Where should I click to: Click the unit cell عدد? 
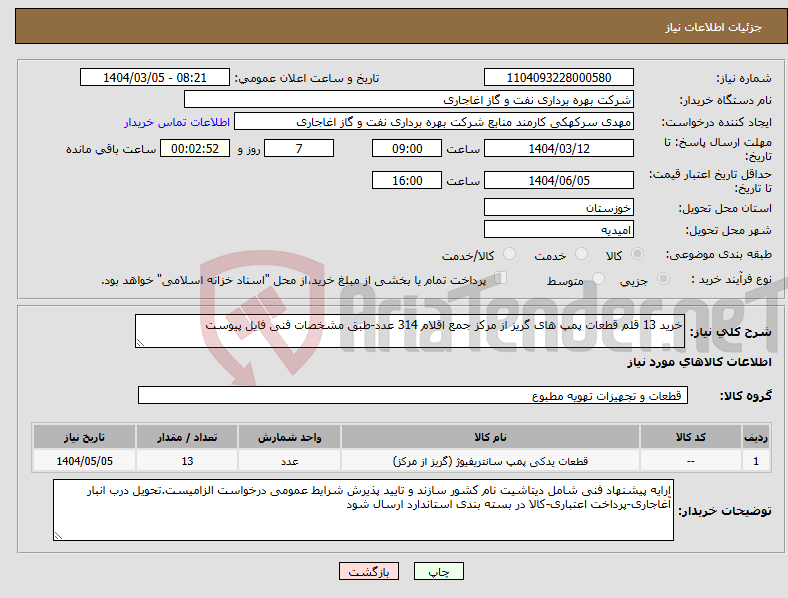(289, 461)
